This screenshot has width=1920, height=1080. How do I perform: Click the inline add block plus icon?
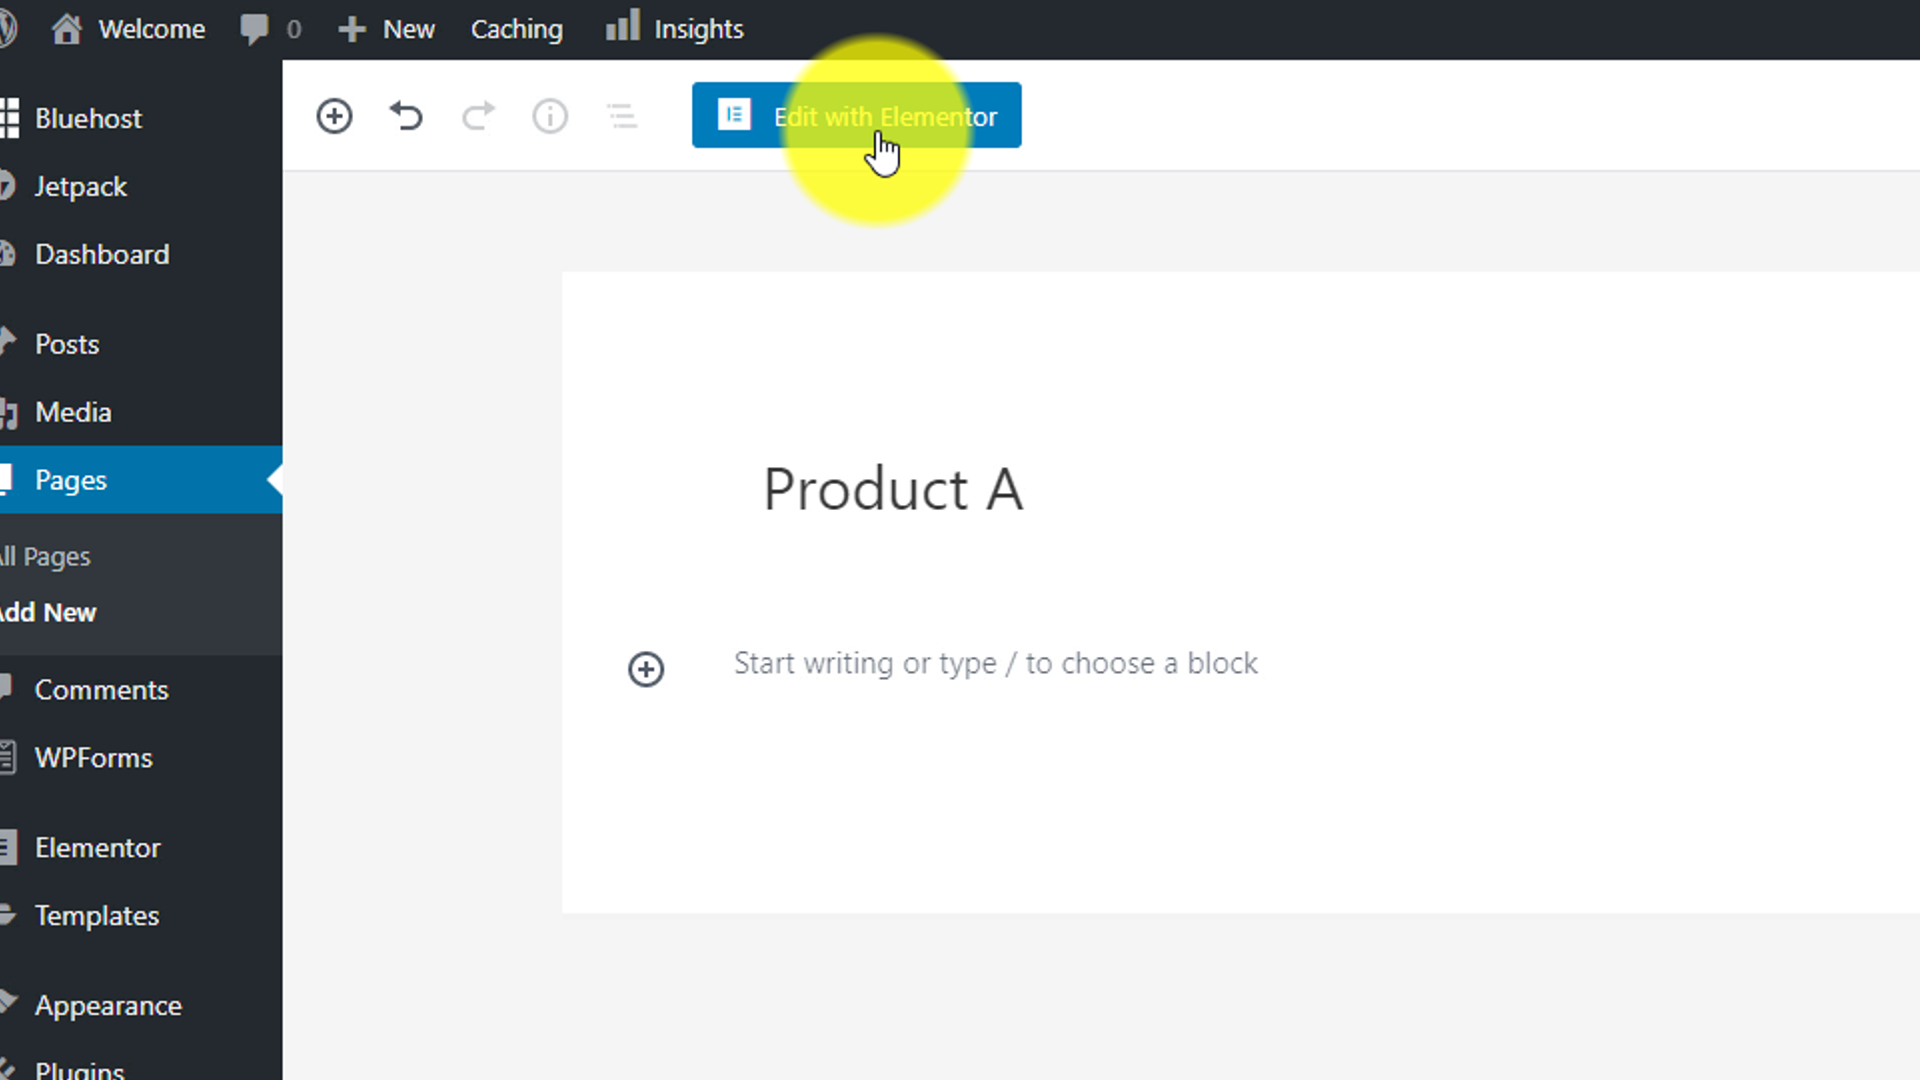[x=646, y=669]
